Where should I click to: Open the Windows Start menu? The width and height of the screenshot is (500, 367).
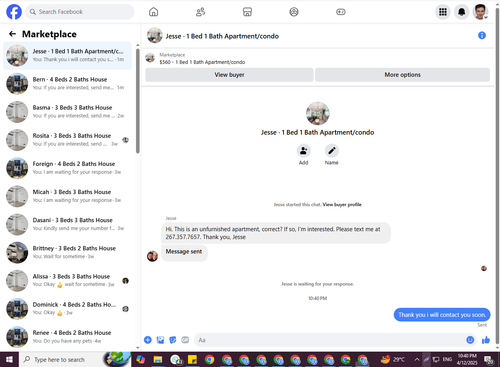pos(9,359)
